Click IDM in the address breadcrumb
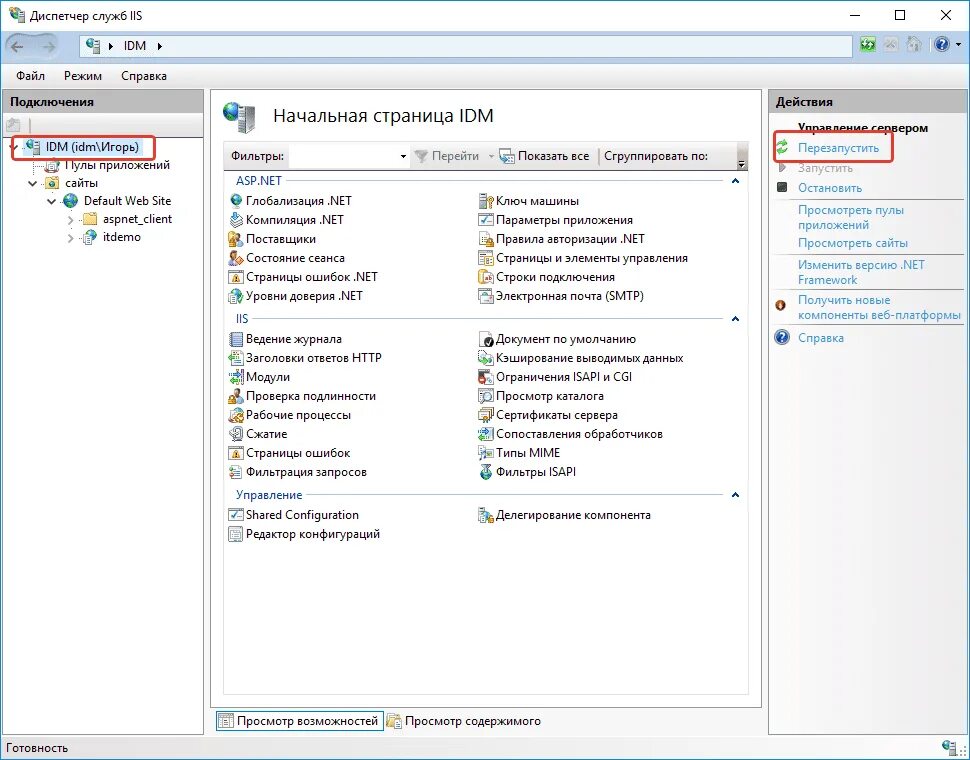Screen dimensions: 970x760 [135, 46]
